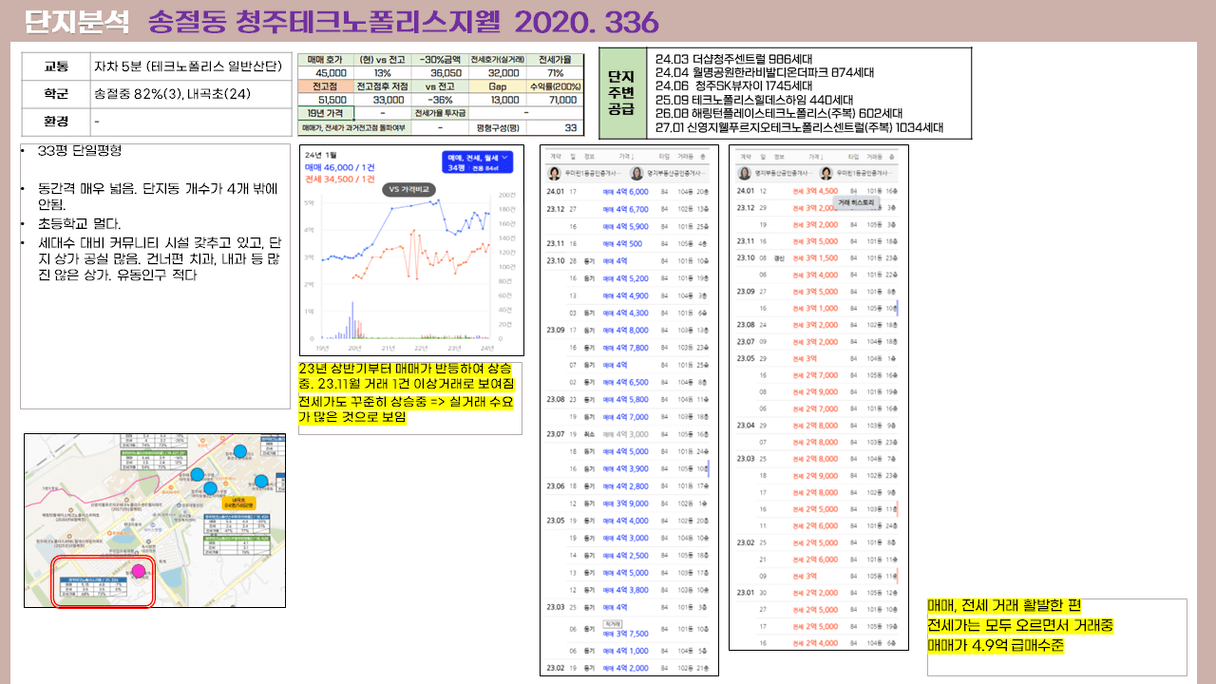Click the 테크노폴리스힐데스하임 440세대 supply line

coord(754,100)
